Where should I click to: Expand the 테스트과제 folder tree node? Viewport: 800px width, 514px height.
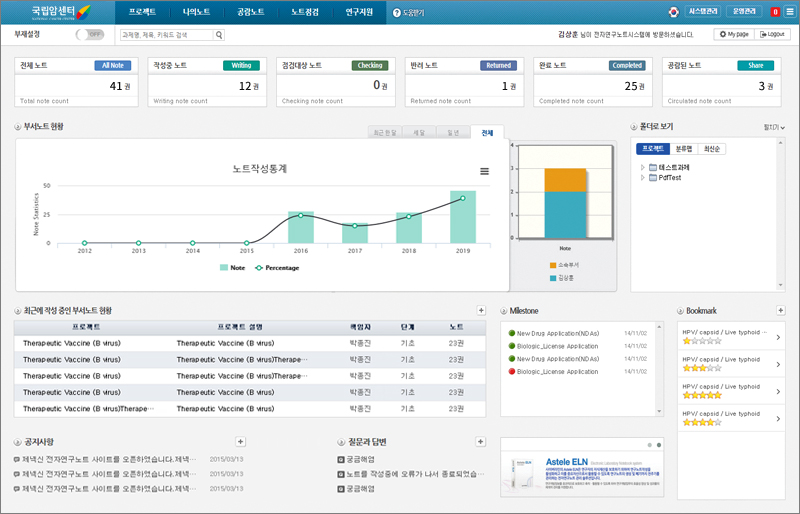(x=642, y=167)
